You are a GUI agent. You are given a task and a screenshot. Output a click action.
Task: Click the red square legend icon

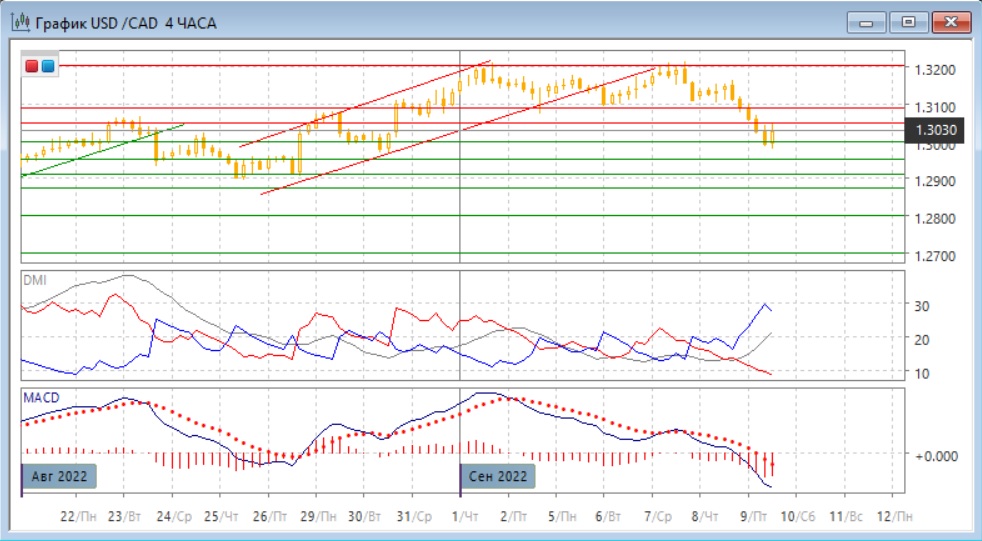tap(32, 67)
